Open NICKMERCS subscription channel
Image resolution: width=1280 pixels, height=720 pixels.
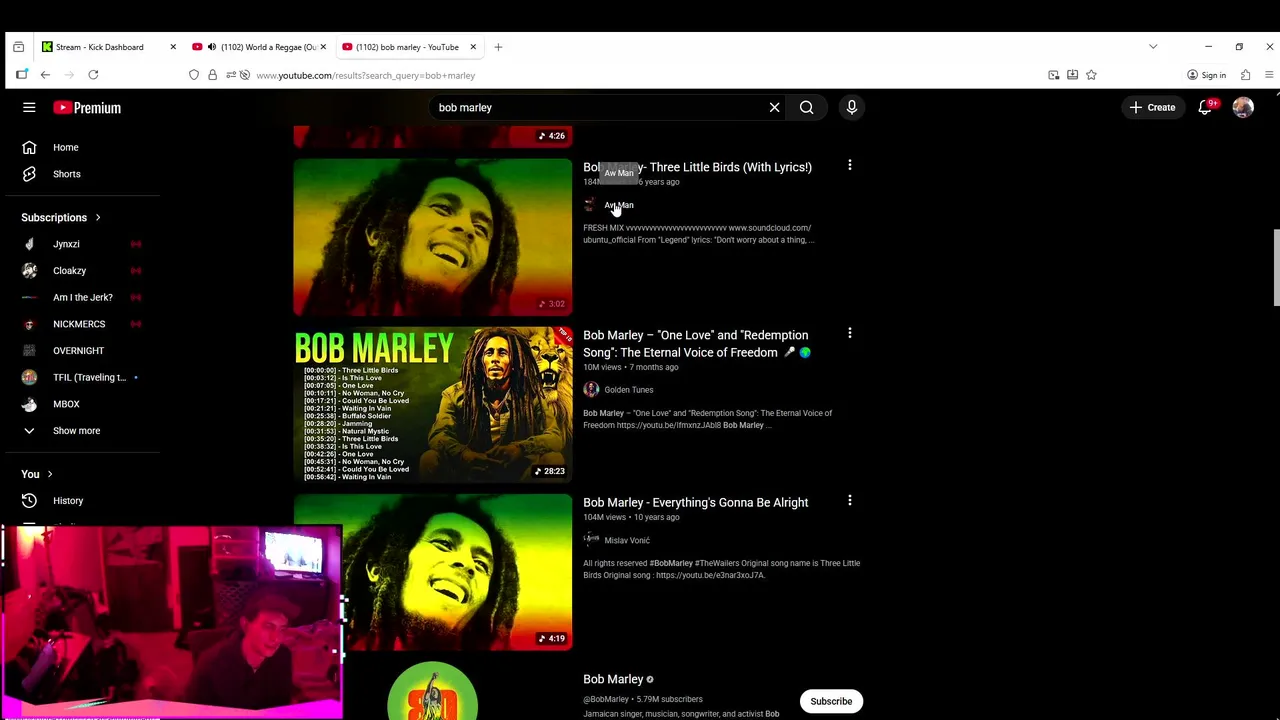pyautogui.click(x=80, y=324)
